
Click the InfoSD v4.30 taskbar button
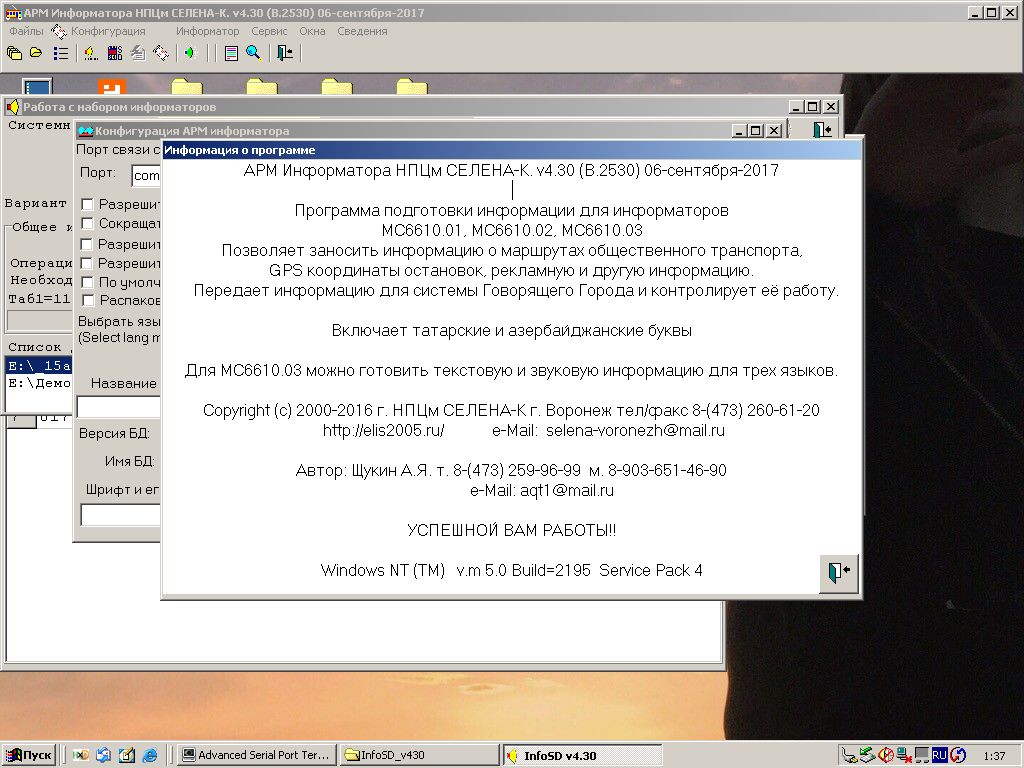(583, 756)
